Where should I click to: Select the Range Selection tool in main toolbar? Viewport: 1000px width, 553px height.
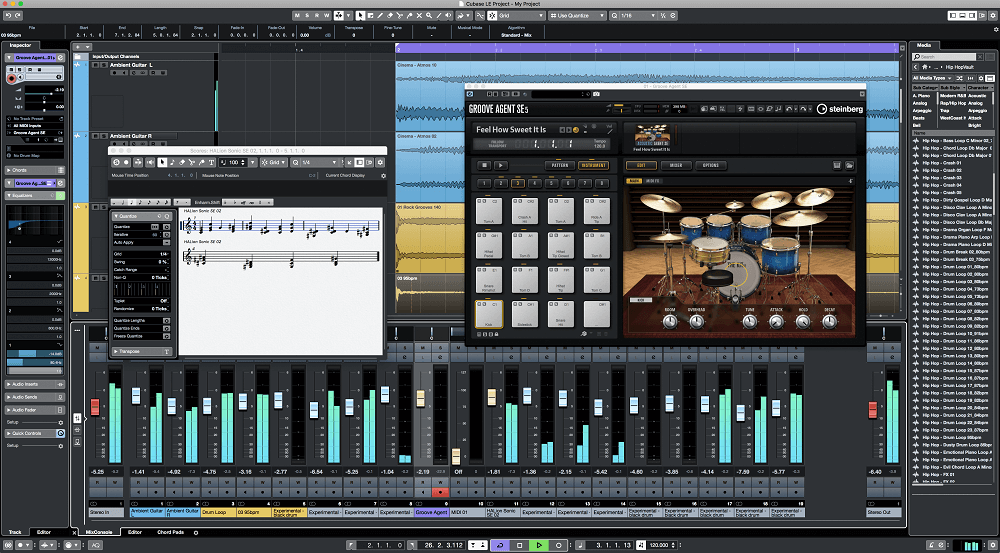[x=371, y=15]
